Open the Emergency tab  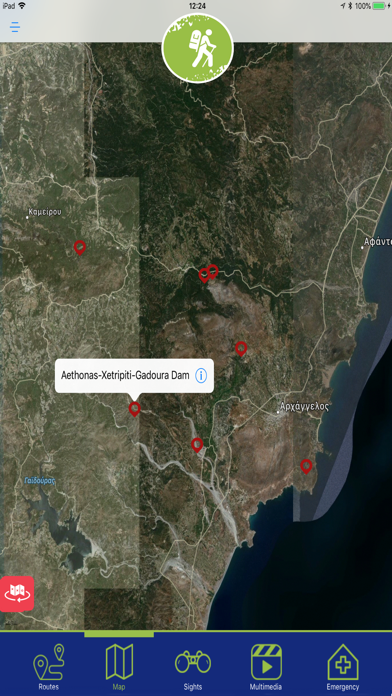(343, 667)
